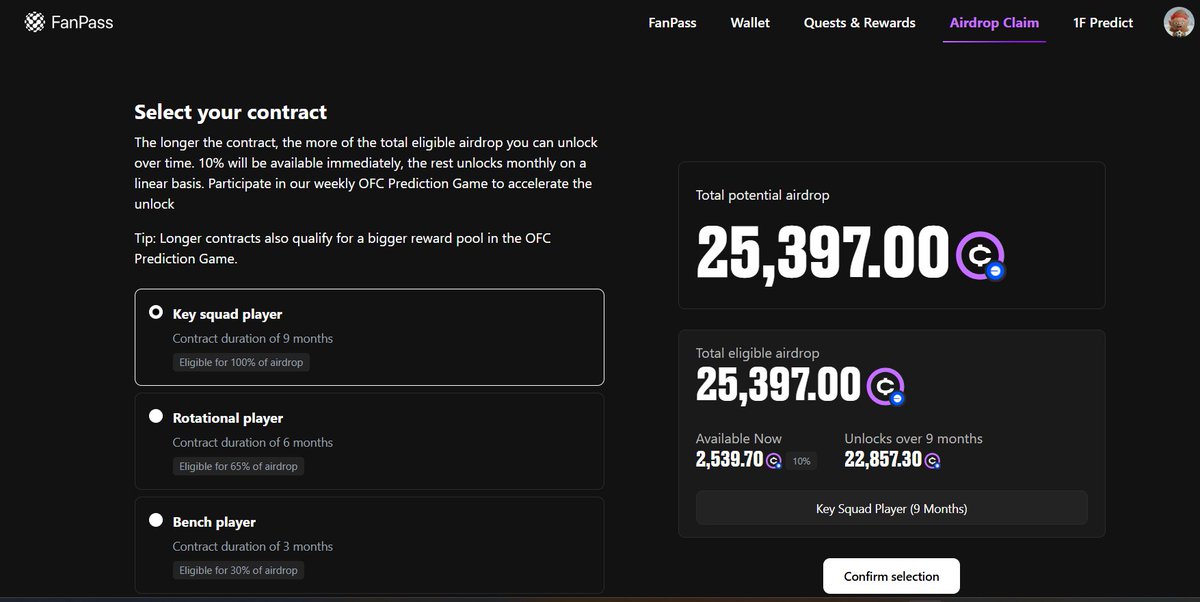Click the 22,857.30 unlock amount
Viewport: 1200px width, 602px height.
click(883, 460)
